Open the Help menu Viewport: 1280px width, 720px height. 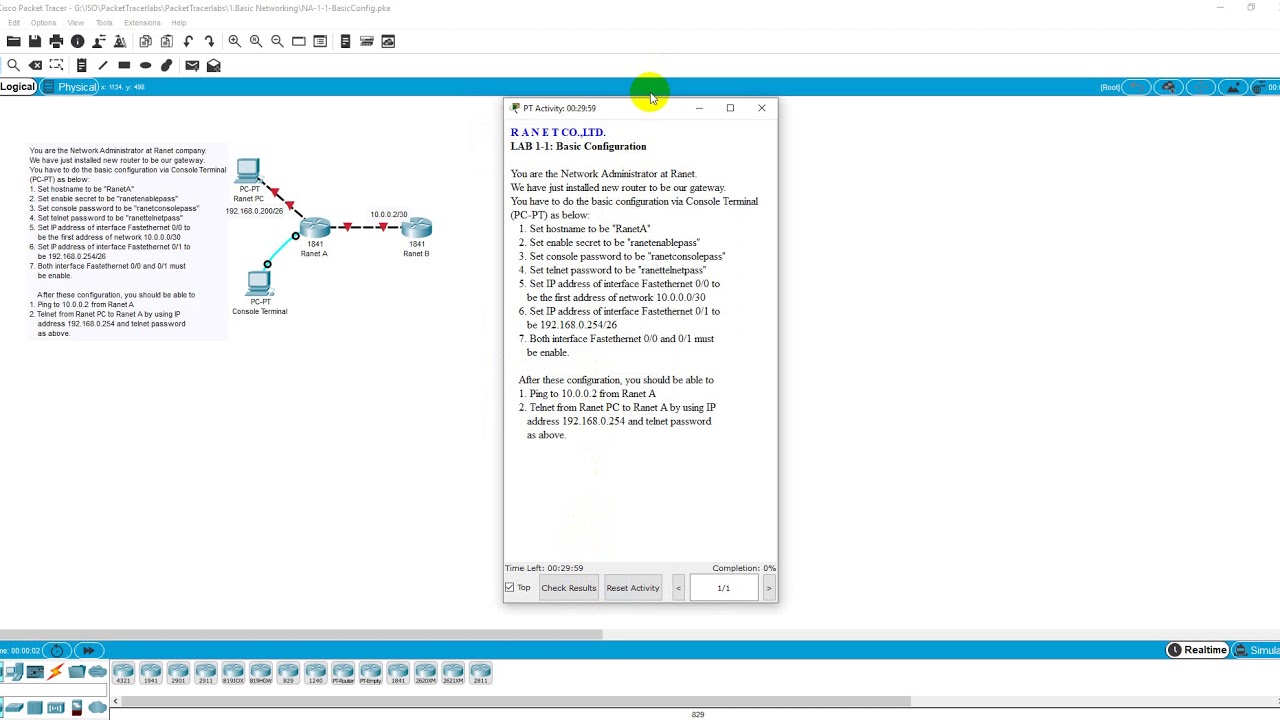(x=179, y=23)
